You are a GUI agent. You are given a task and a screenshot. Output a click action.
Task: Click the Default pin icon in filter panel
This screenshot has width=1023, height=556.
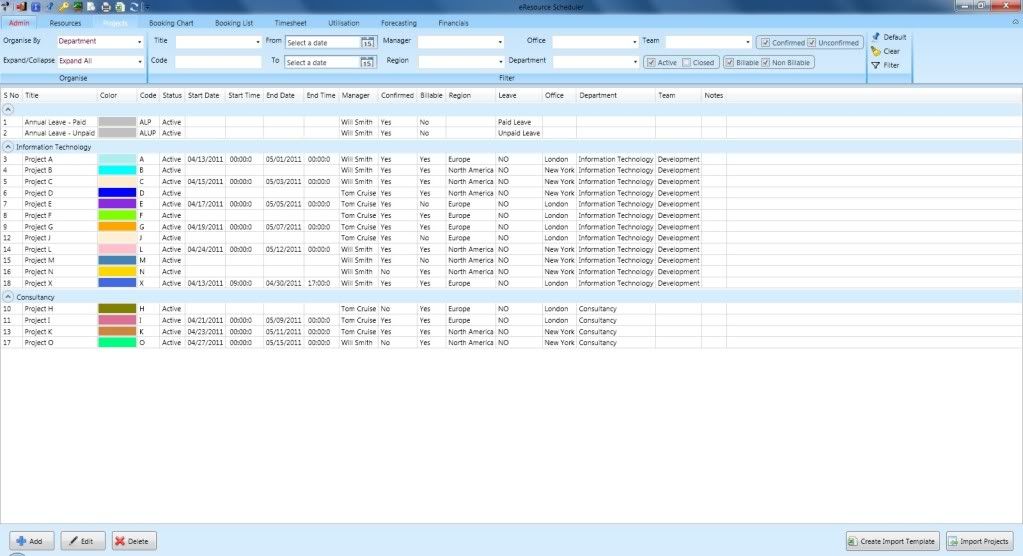coord(876,37)
